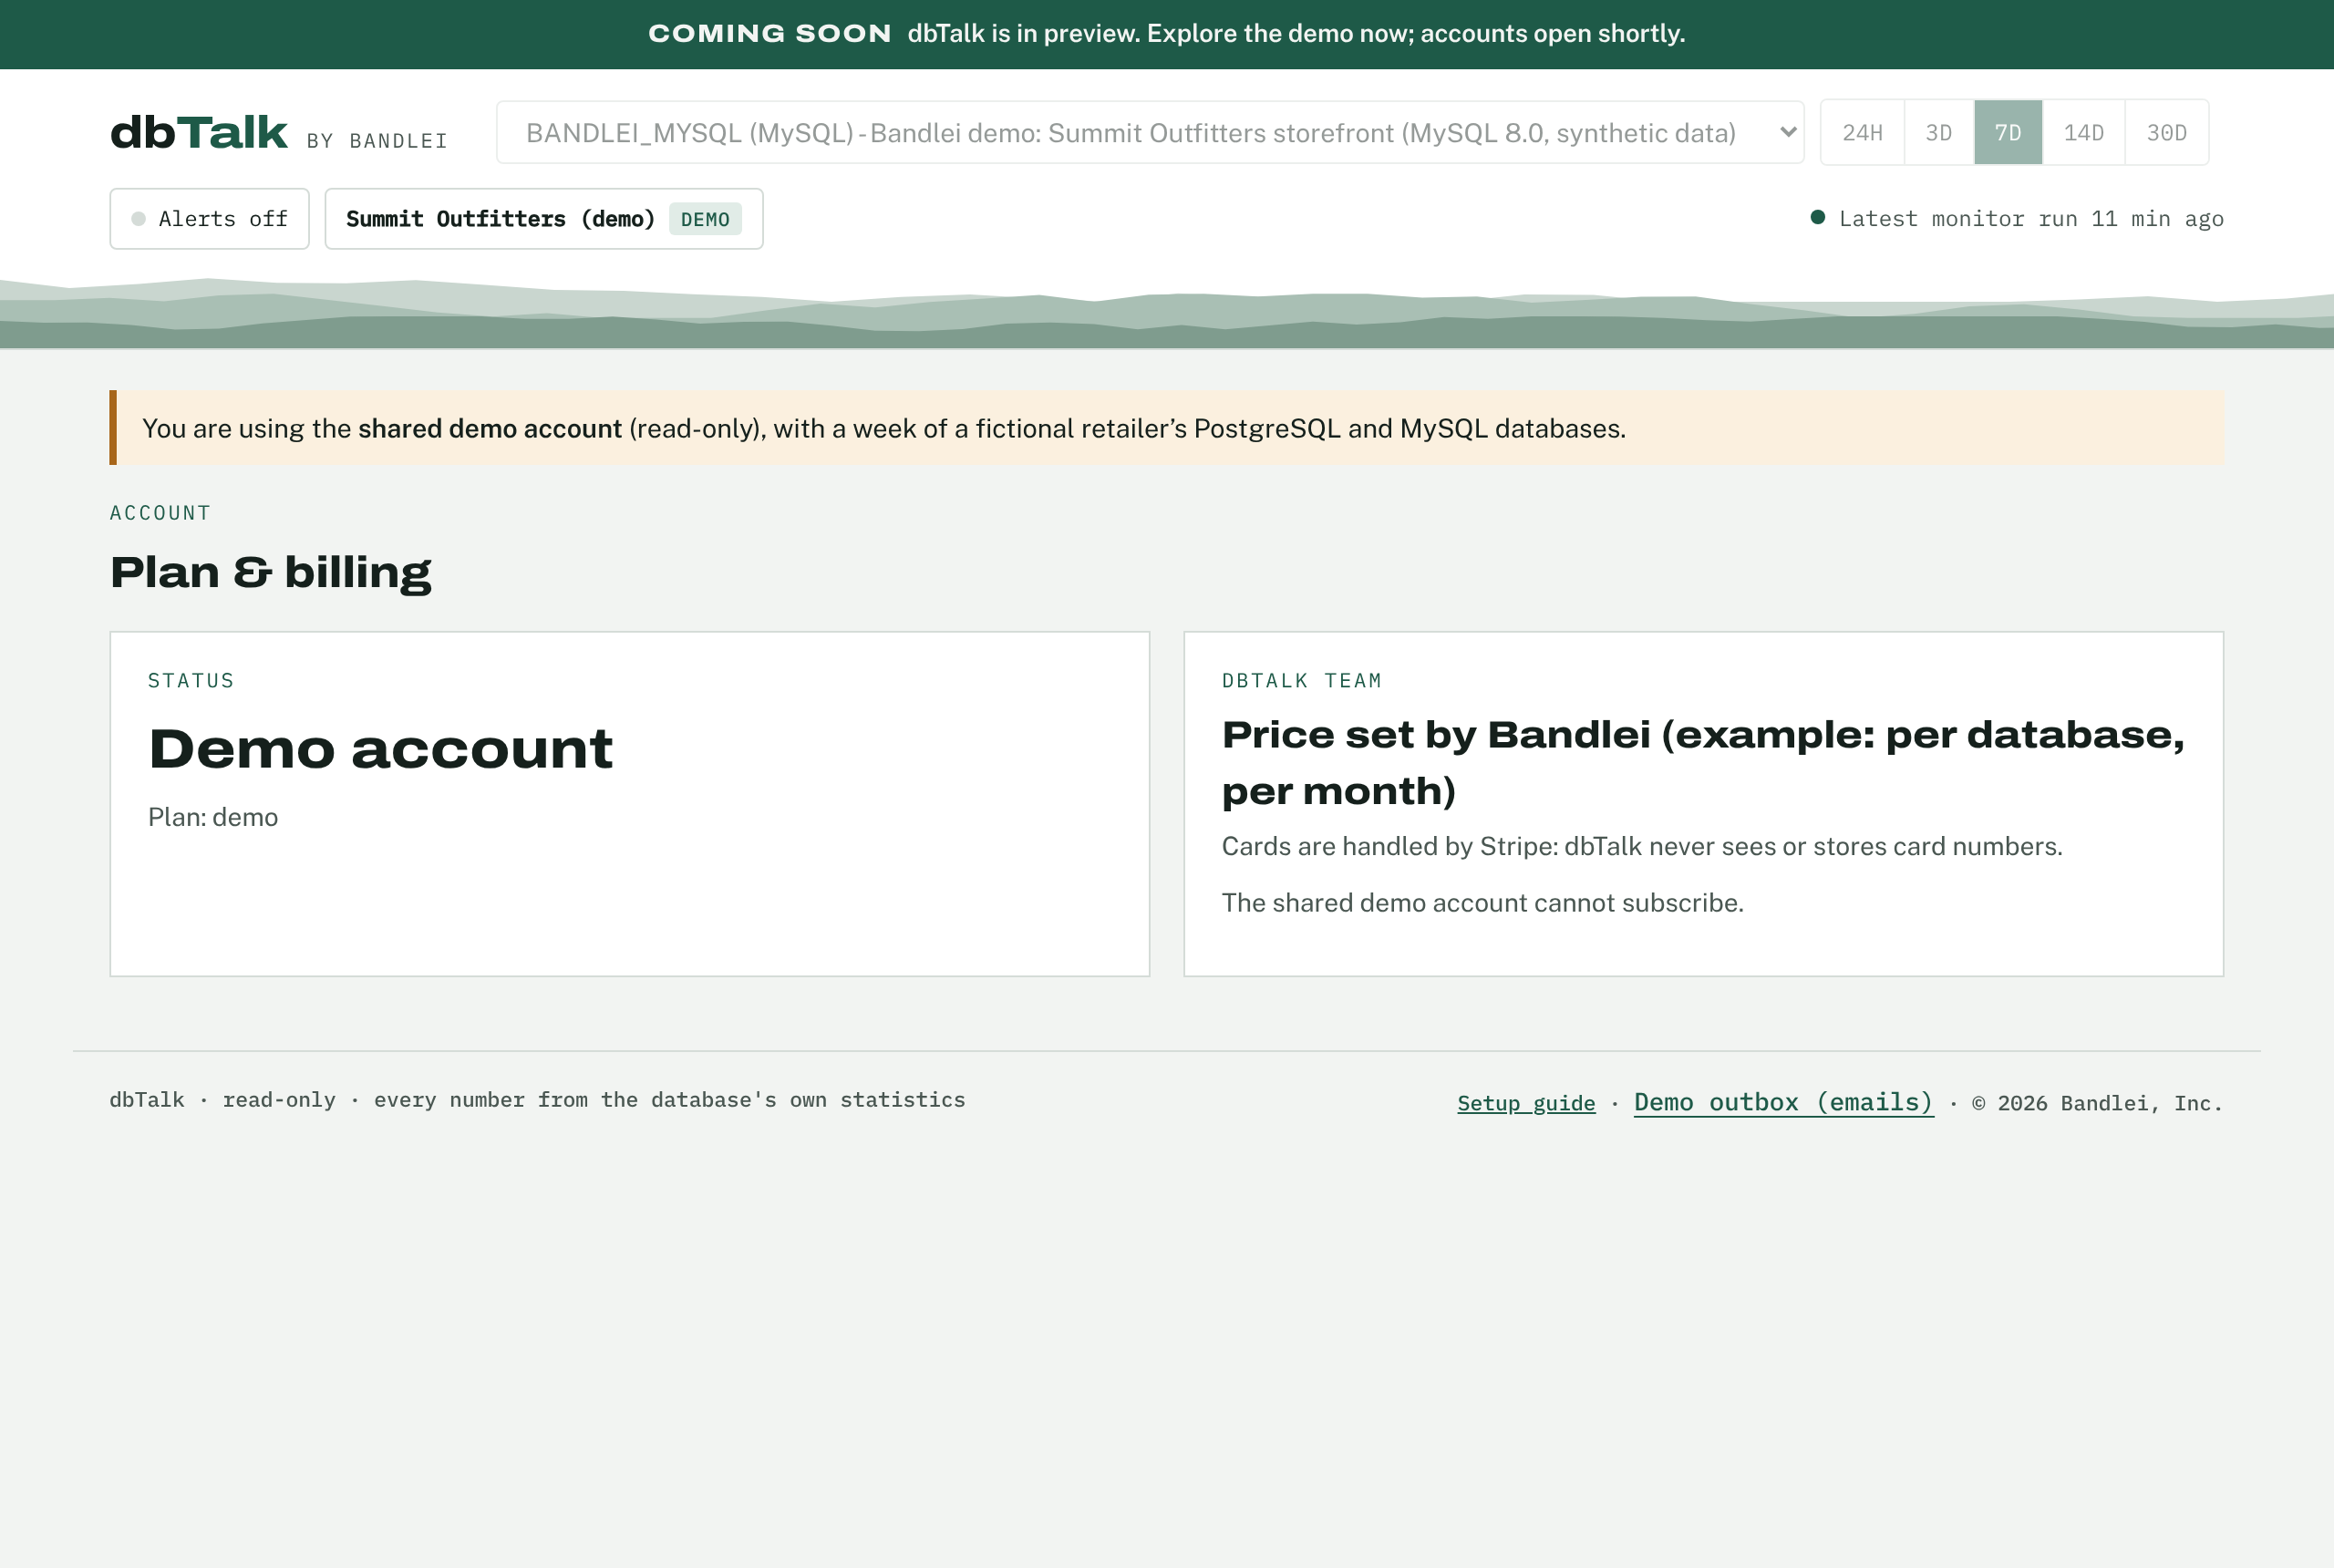The width and height of the screenshot is (2334, 1568).
Task: Select the 30D time range
Action: point(2167,132)
